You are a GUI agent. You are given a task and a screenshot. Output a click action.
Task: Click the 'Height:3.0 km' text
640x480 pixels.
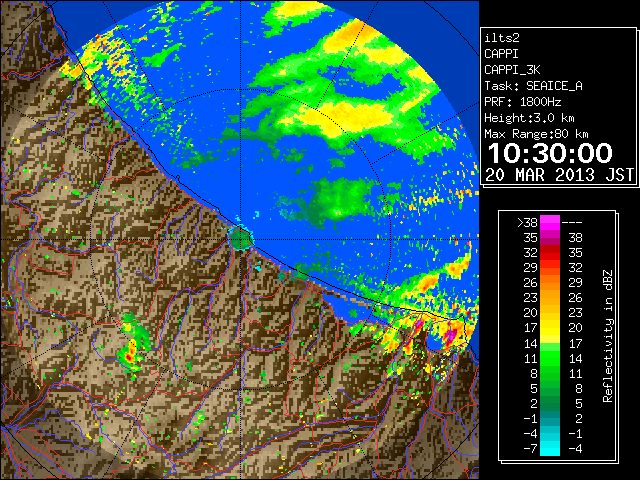(529, 118)
